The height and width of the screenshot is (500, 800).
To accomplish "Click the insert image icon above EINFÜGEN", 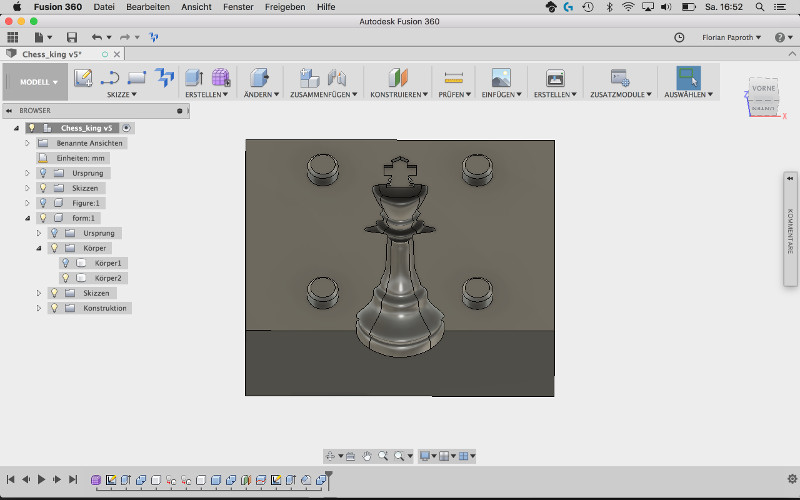I will 501,78.
